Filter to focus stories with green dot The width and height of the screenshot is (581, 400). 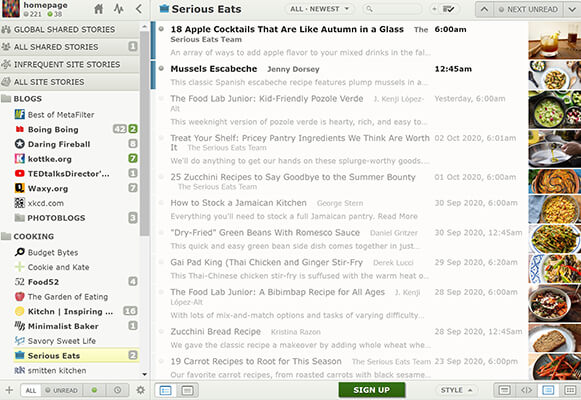pos(94,390)
